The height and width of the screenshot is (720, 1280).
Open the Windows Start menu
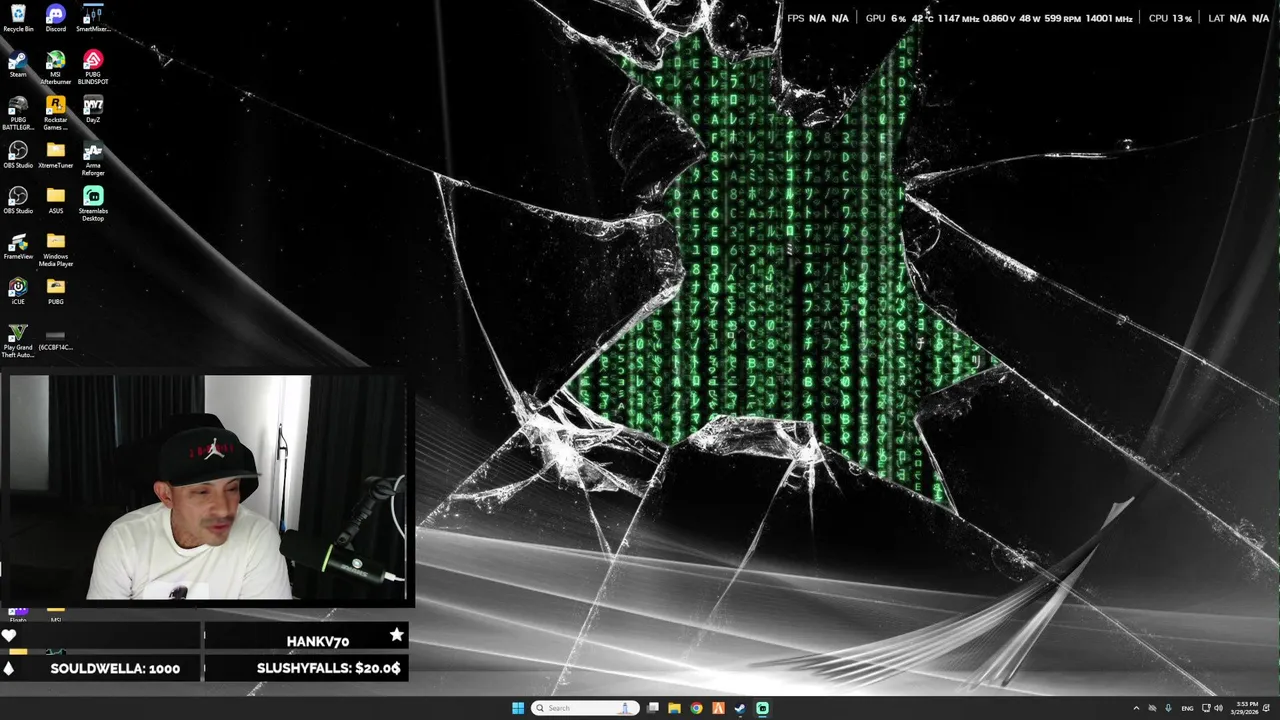(x=518, y=708)
